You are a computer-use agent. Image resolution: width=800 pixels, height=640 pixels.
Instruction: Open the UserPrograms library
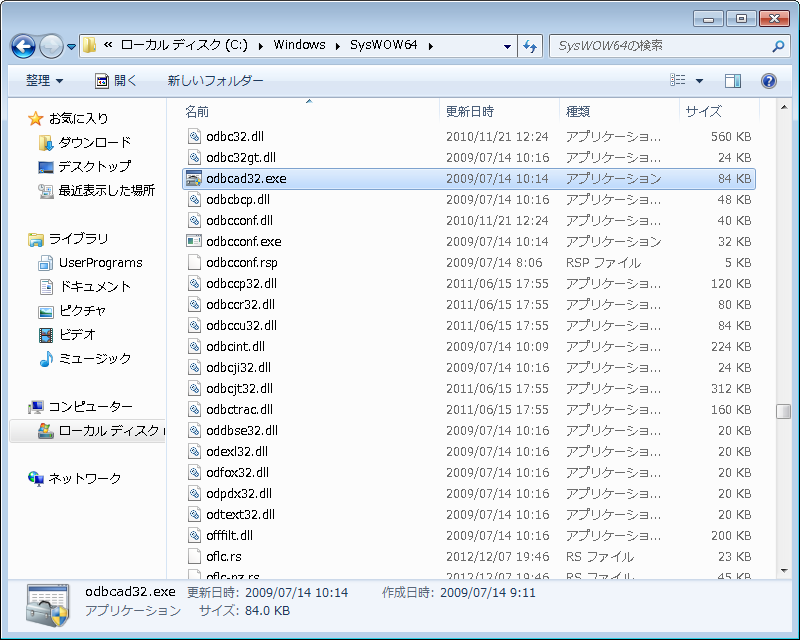[101, 262]
